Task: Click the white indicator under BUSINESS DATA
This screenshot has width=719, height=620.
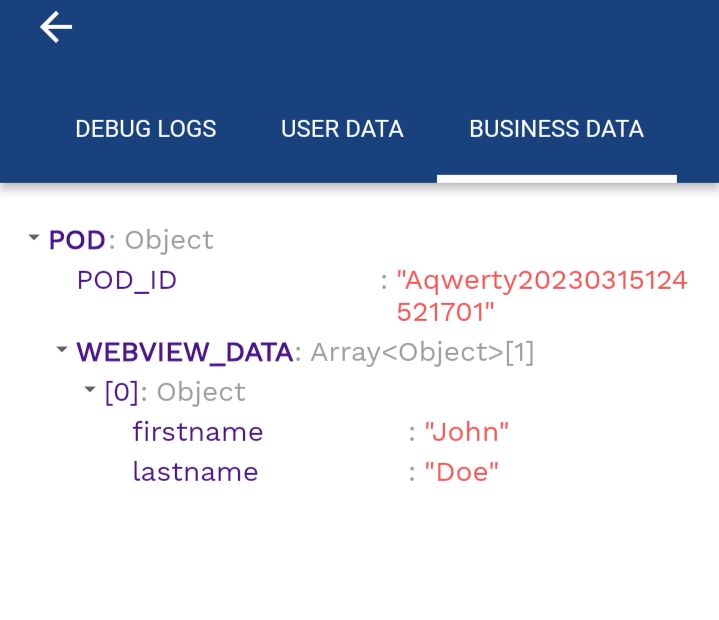Action: pyautogui.click(x=557, y=179)
